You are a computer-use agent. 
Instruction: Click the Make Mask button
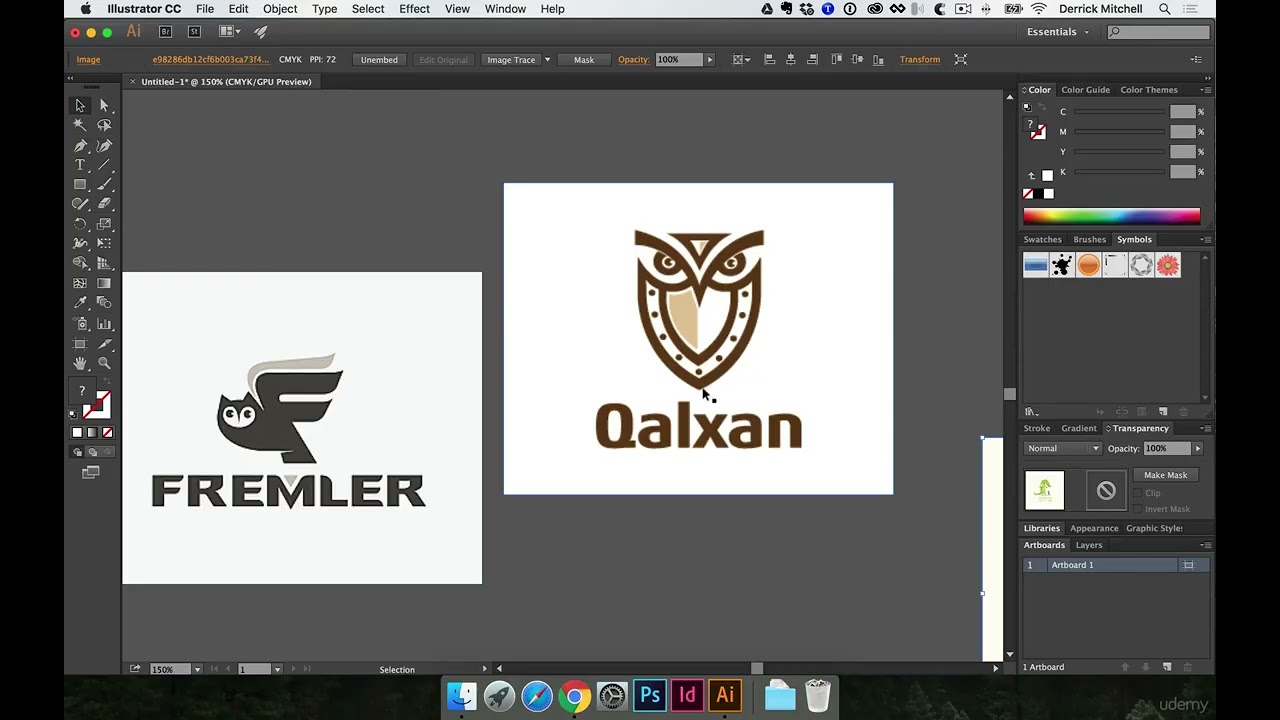pyautogui.click(x=1166, y=476)
